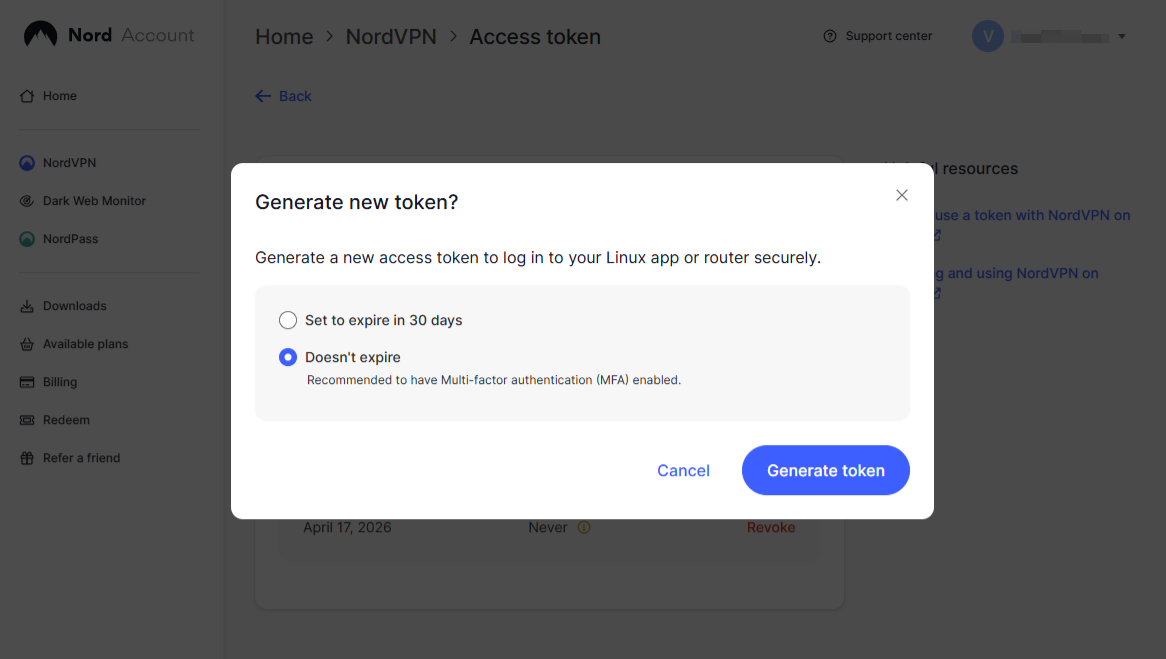Screen dimensions: 1166x659
Task: Choose the Doesn't expire option
Action: (x=288, y=356)
